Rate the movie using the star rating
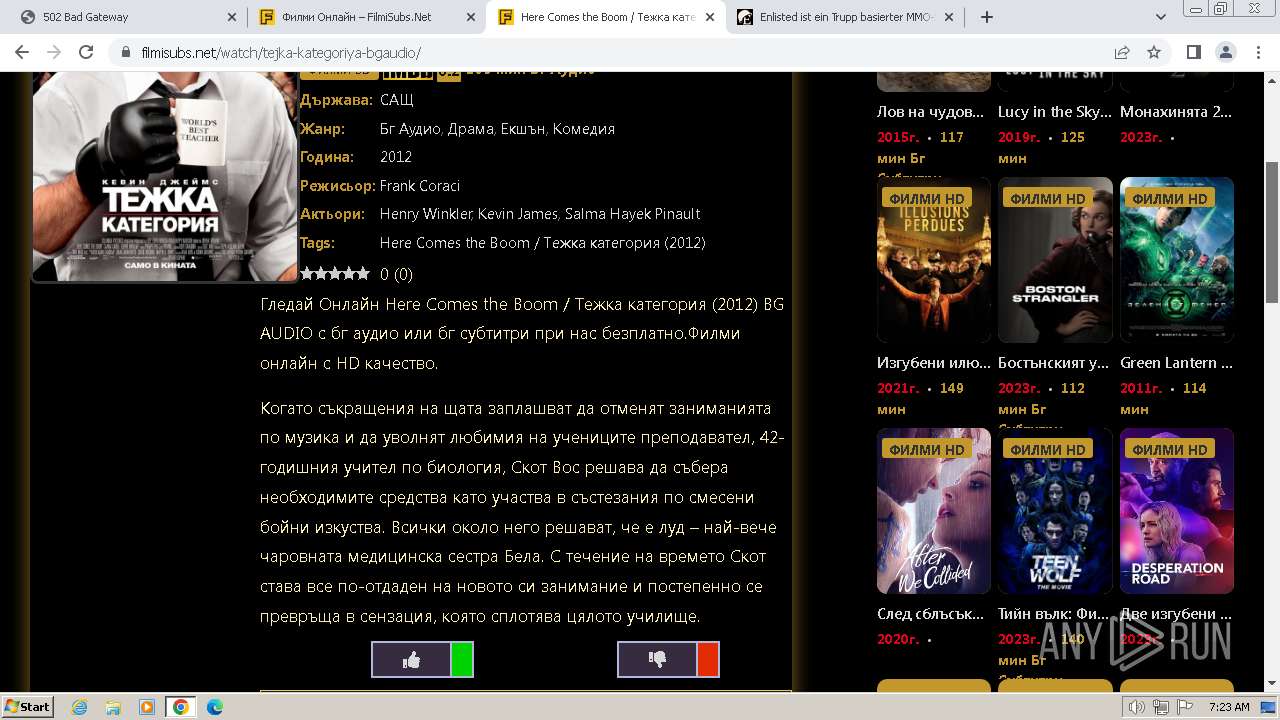The width and height of the screenshot is (1280, 720). (335, 274)
